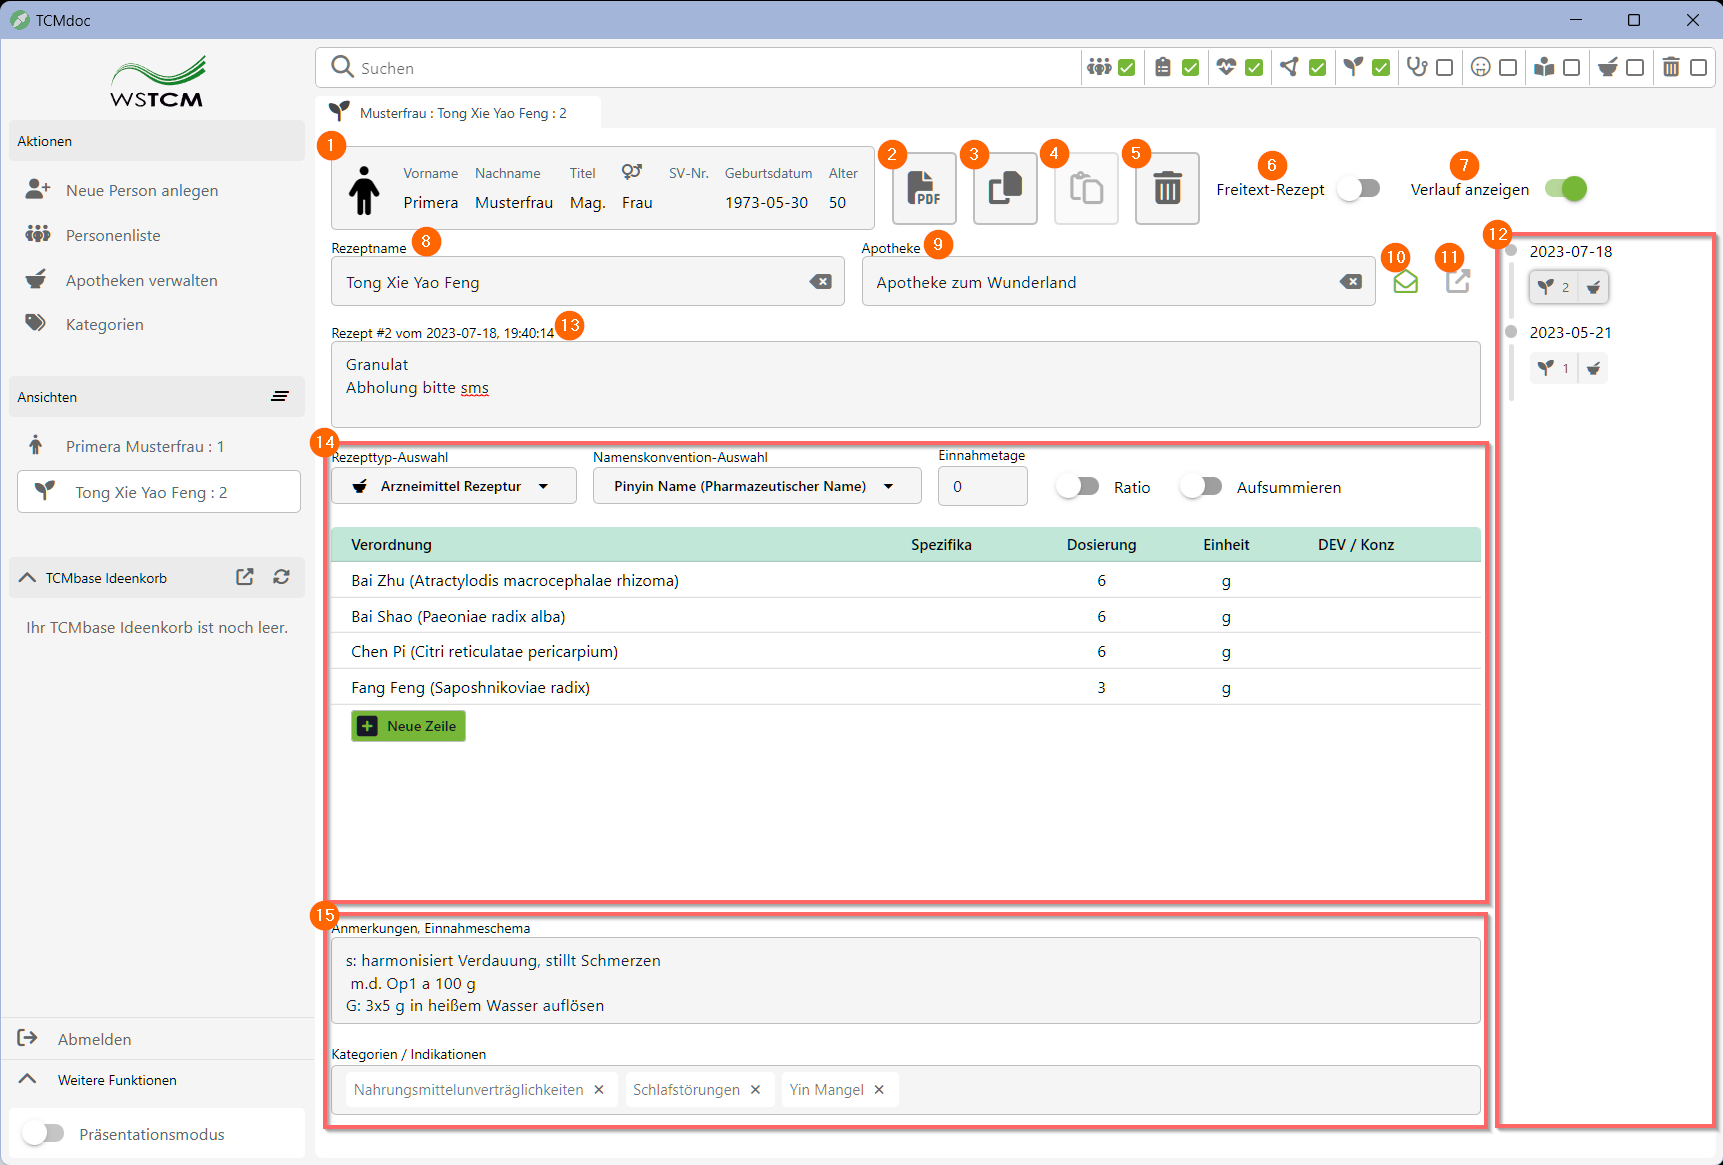Viewport: 1723px width, 1165px height.
Task: Open the pharmacy external link icon
Action: click(x=1457, y=282)
